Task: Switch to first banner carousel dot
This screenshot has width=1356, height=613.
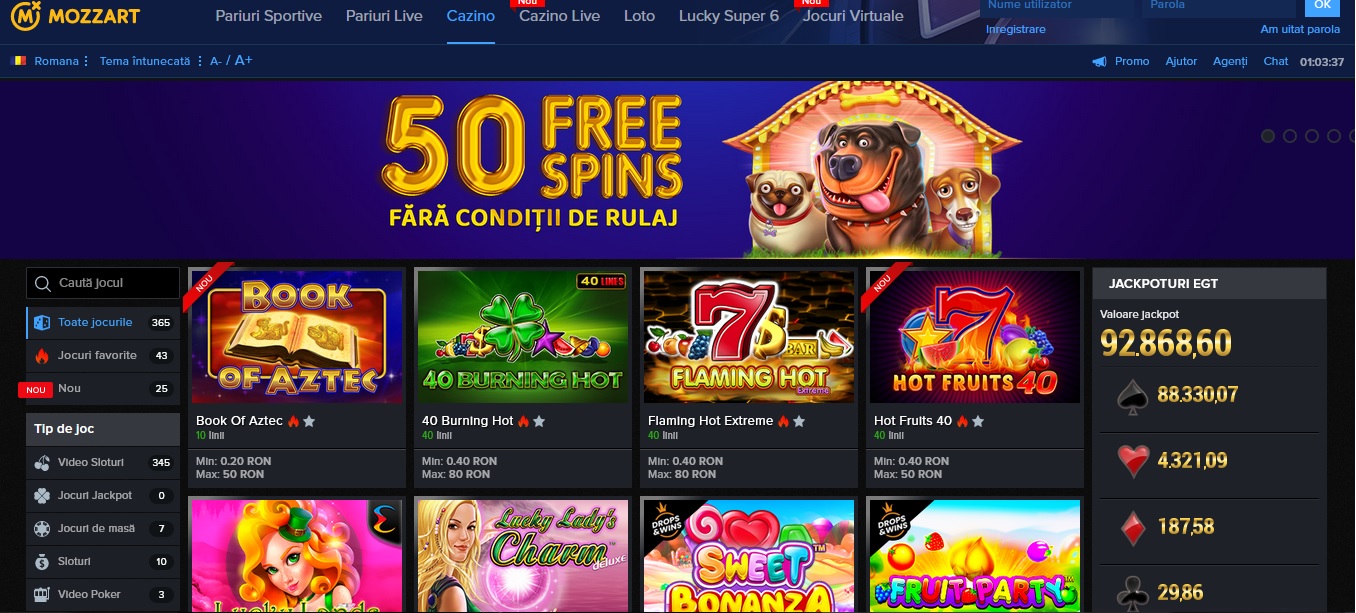Action: coord(1268,136)
